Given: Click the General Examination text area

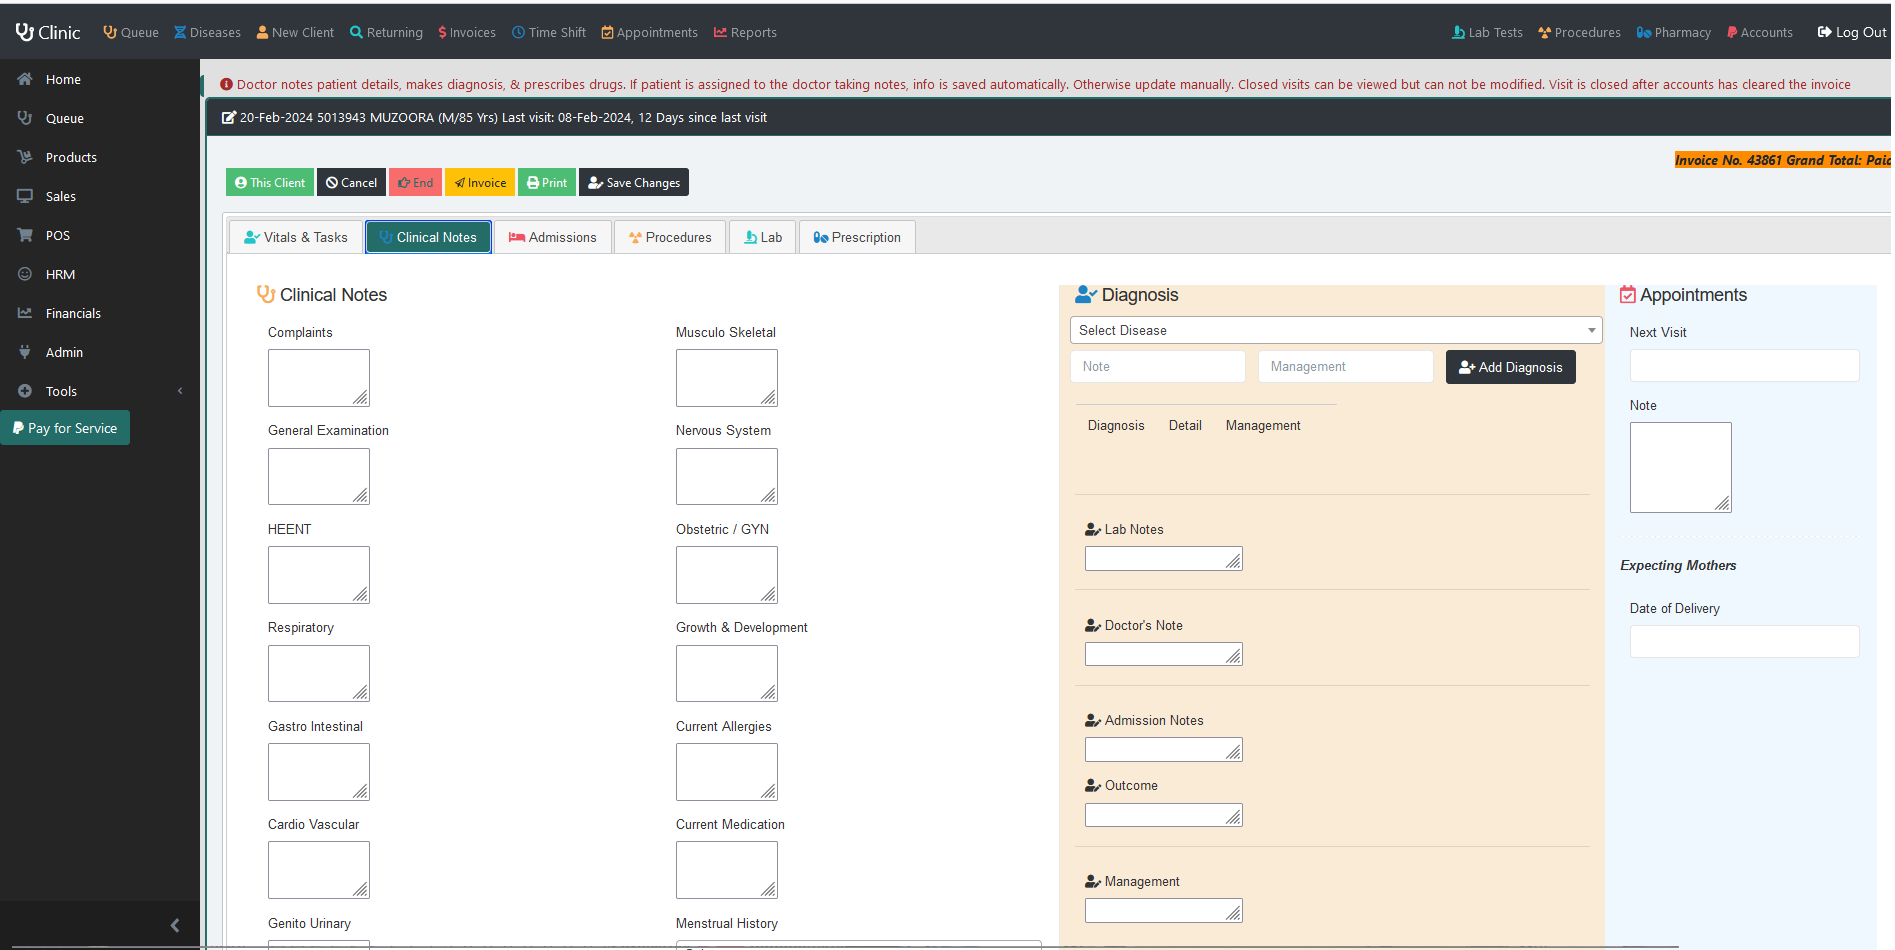Looking at the screenshot, I should (319, 476).
